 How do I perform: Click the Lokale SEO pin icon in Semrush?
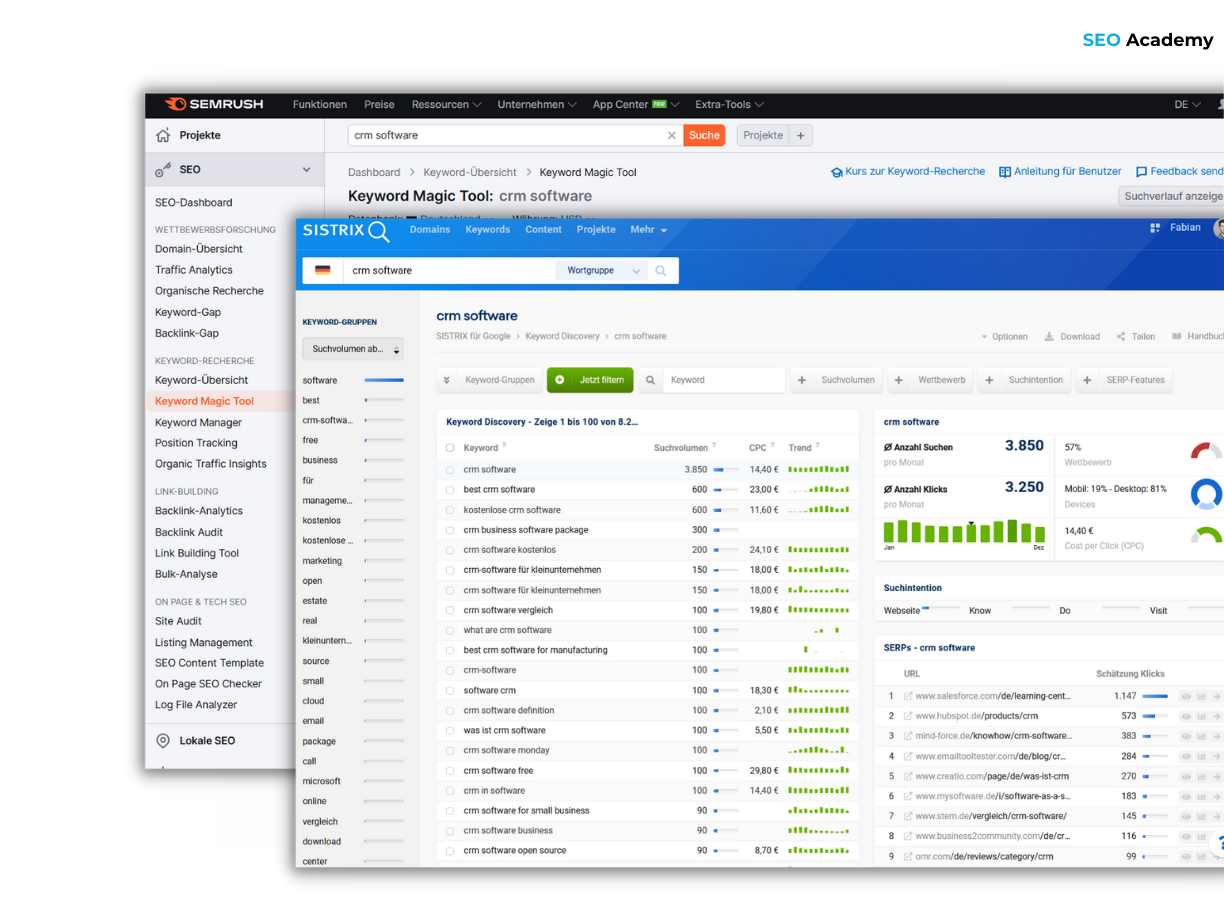point(163,741)
